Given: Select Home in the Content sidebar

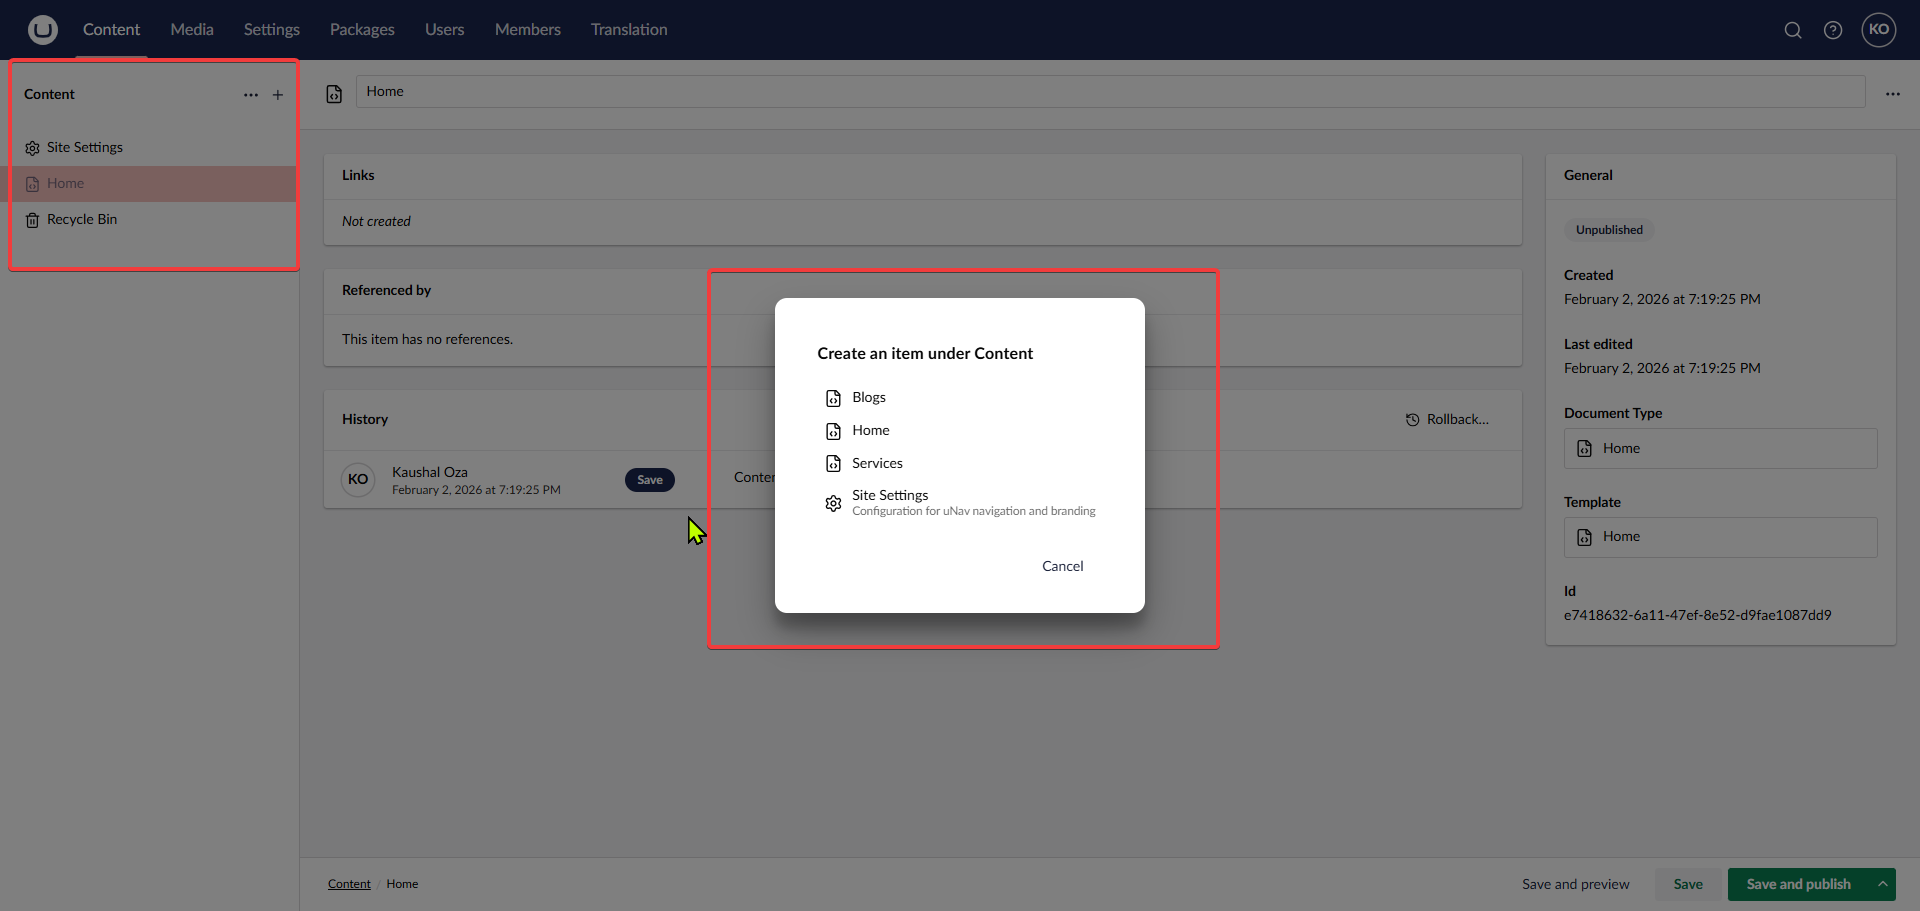Looking at the screenshot, I should click(x=64, y=183).
